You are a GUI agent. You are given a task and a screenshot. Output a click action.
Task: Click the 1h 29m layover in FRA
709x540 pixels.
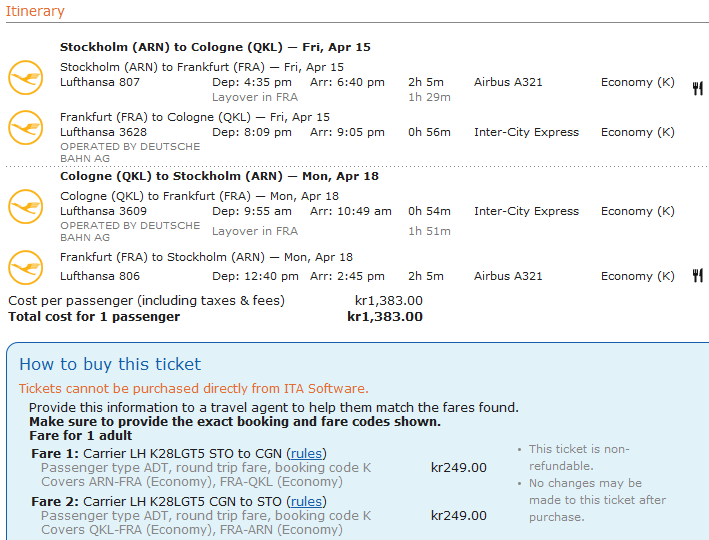[428, 97]
